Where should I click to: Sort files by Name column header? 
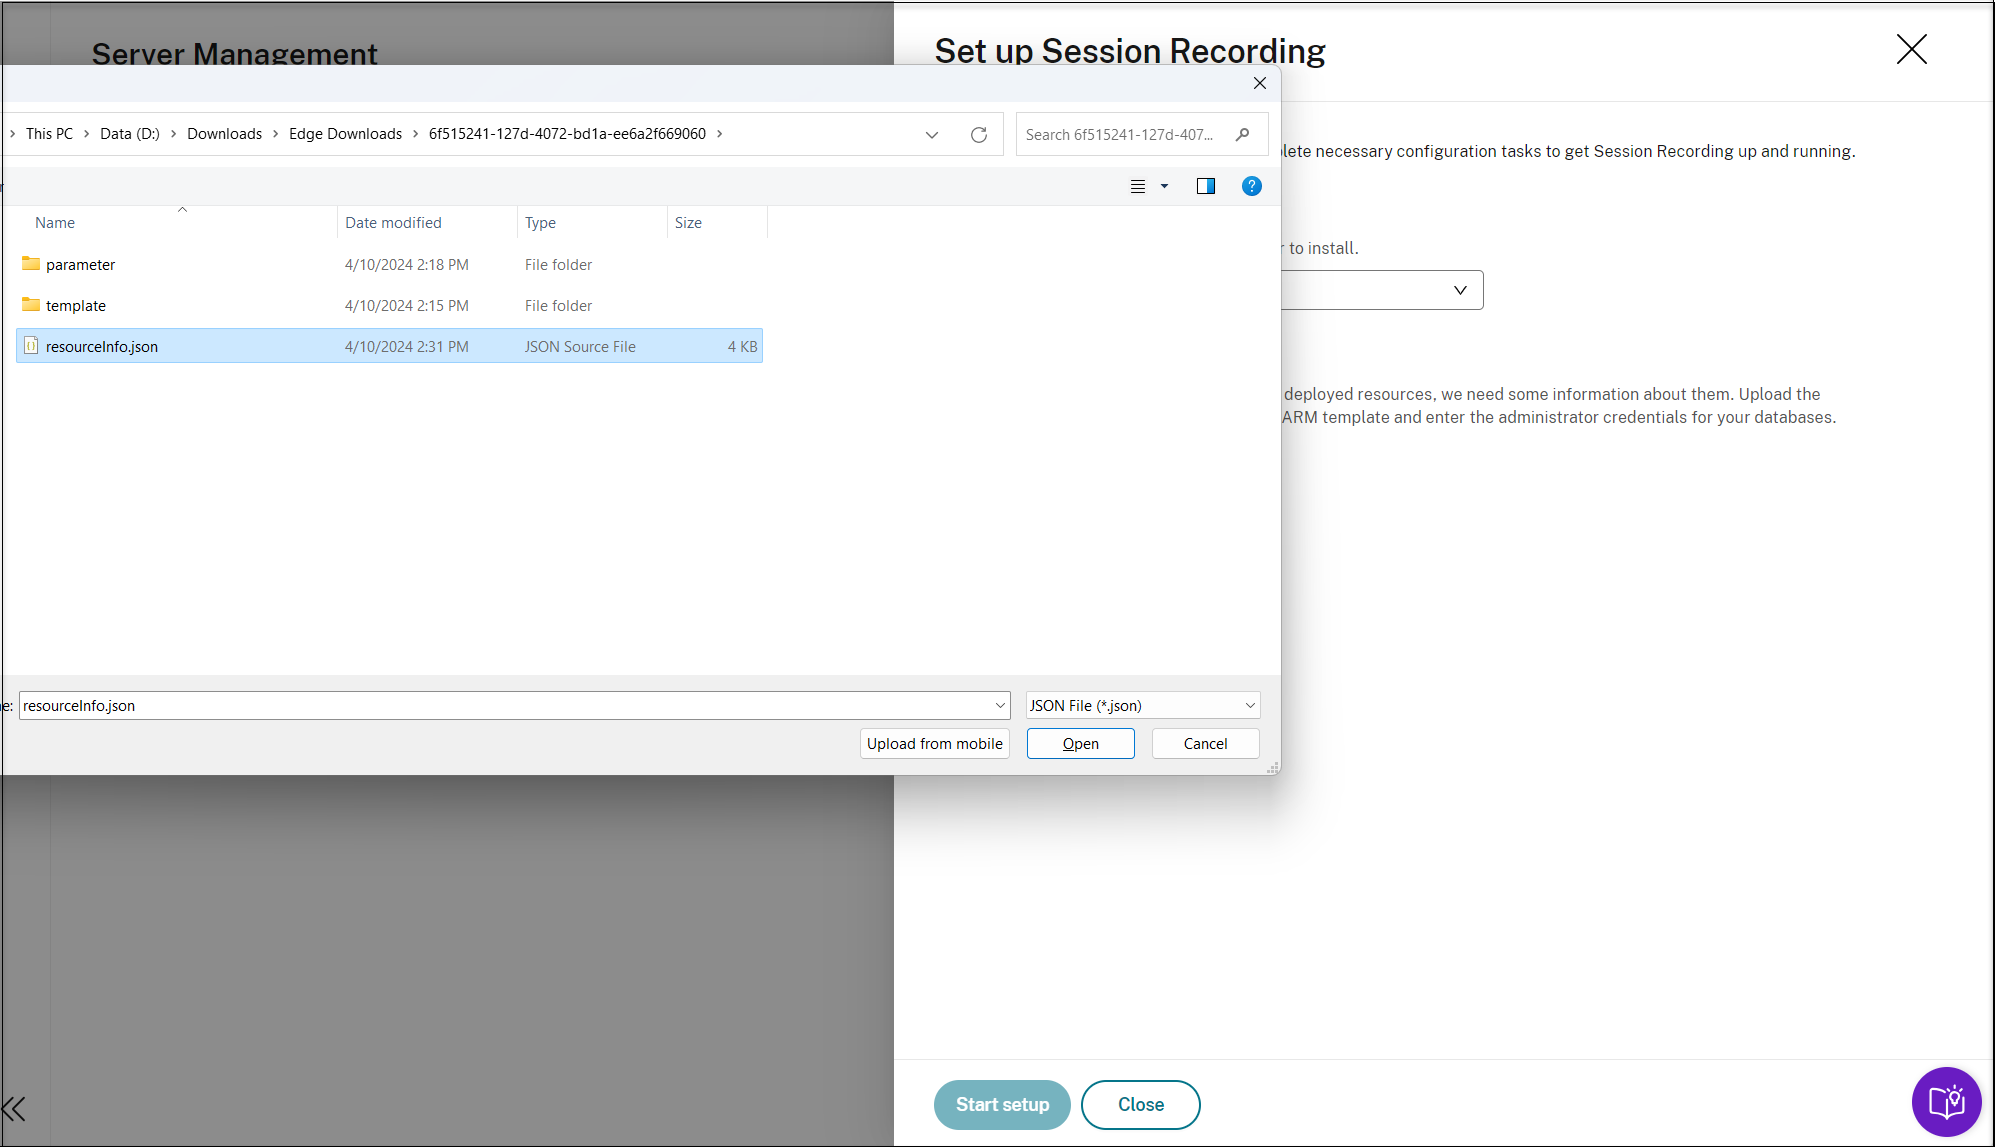[x=55, y=222]
